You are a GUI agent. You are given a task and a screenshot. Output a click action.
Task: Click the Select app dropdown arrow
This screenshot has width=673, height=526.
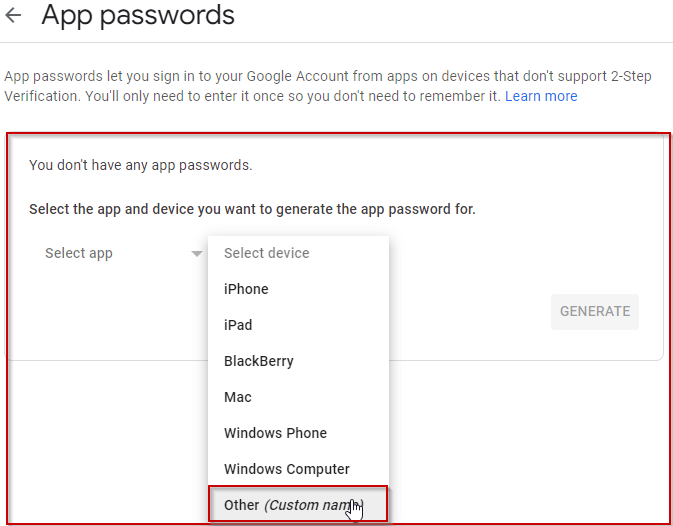[197, 254]
